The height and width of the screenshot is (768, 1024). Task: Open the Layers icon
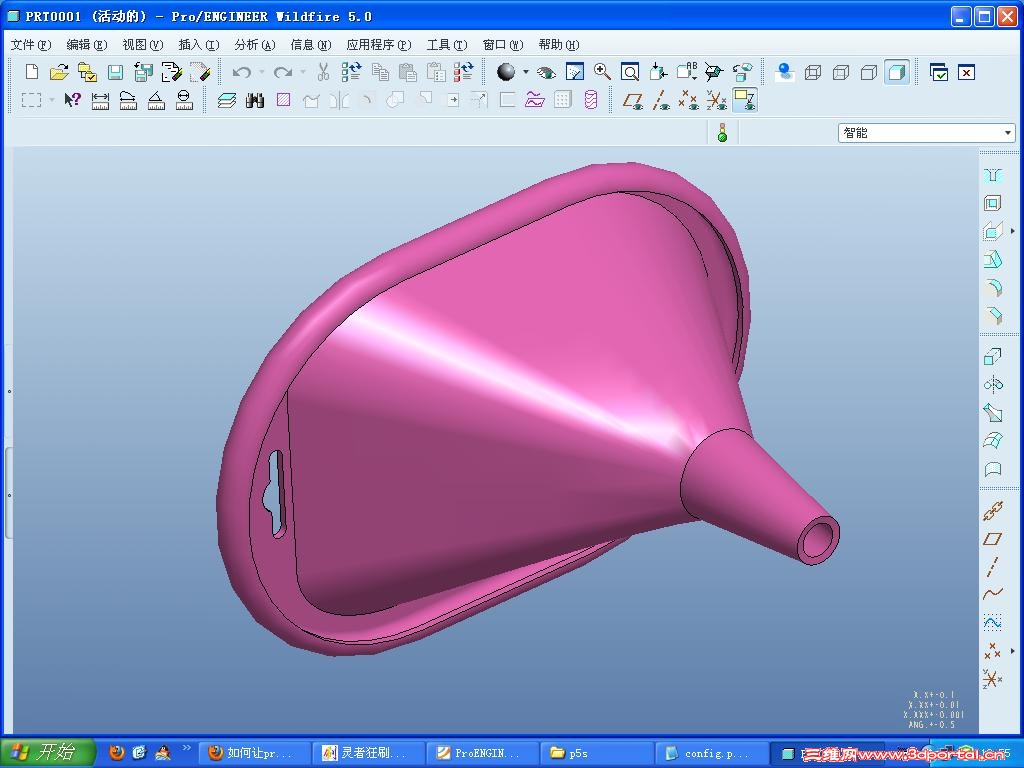click(227, 100)
